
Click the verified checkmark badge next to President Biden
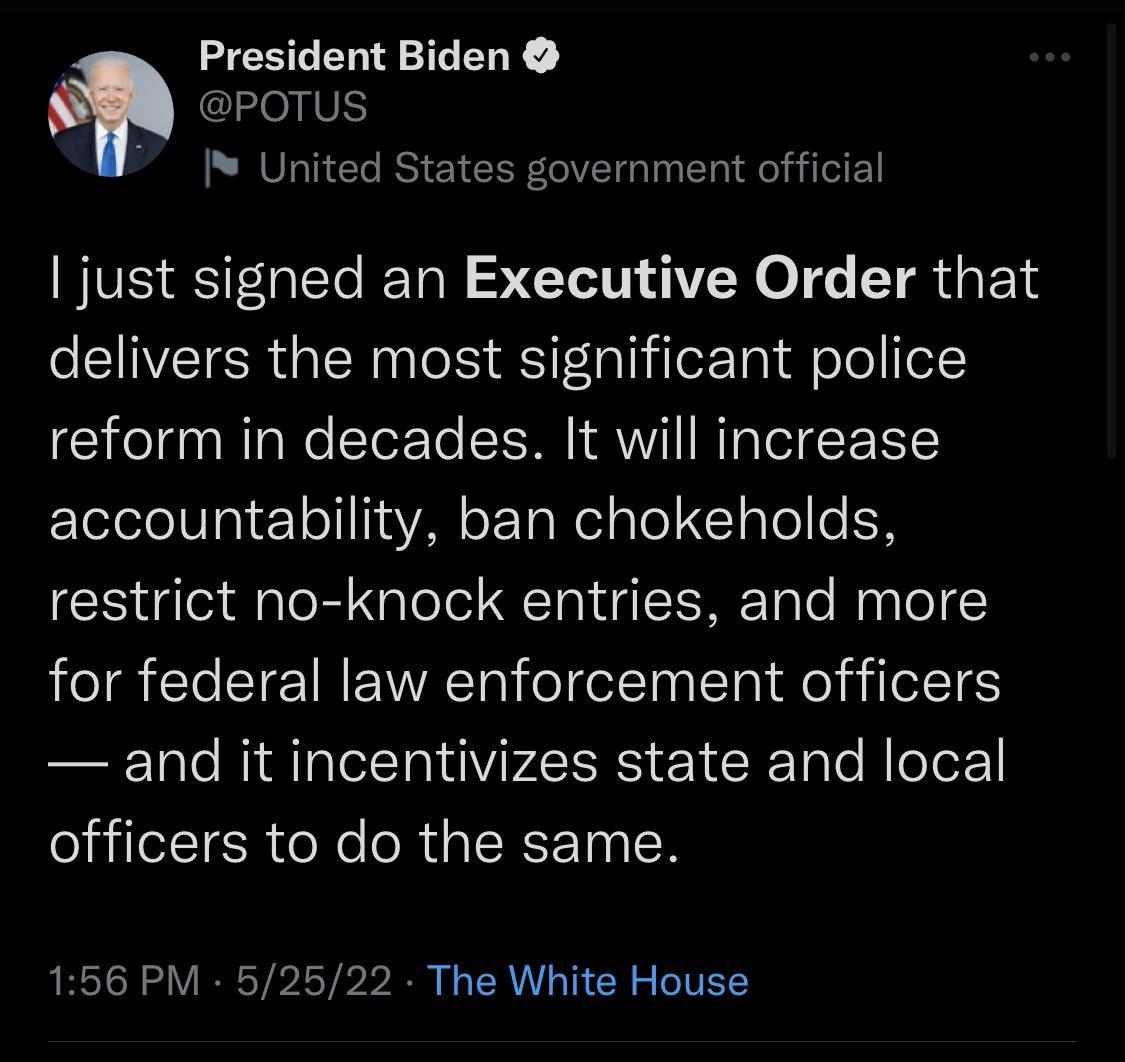(541, 56)
